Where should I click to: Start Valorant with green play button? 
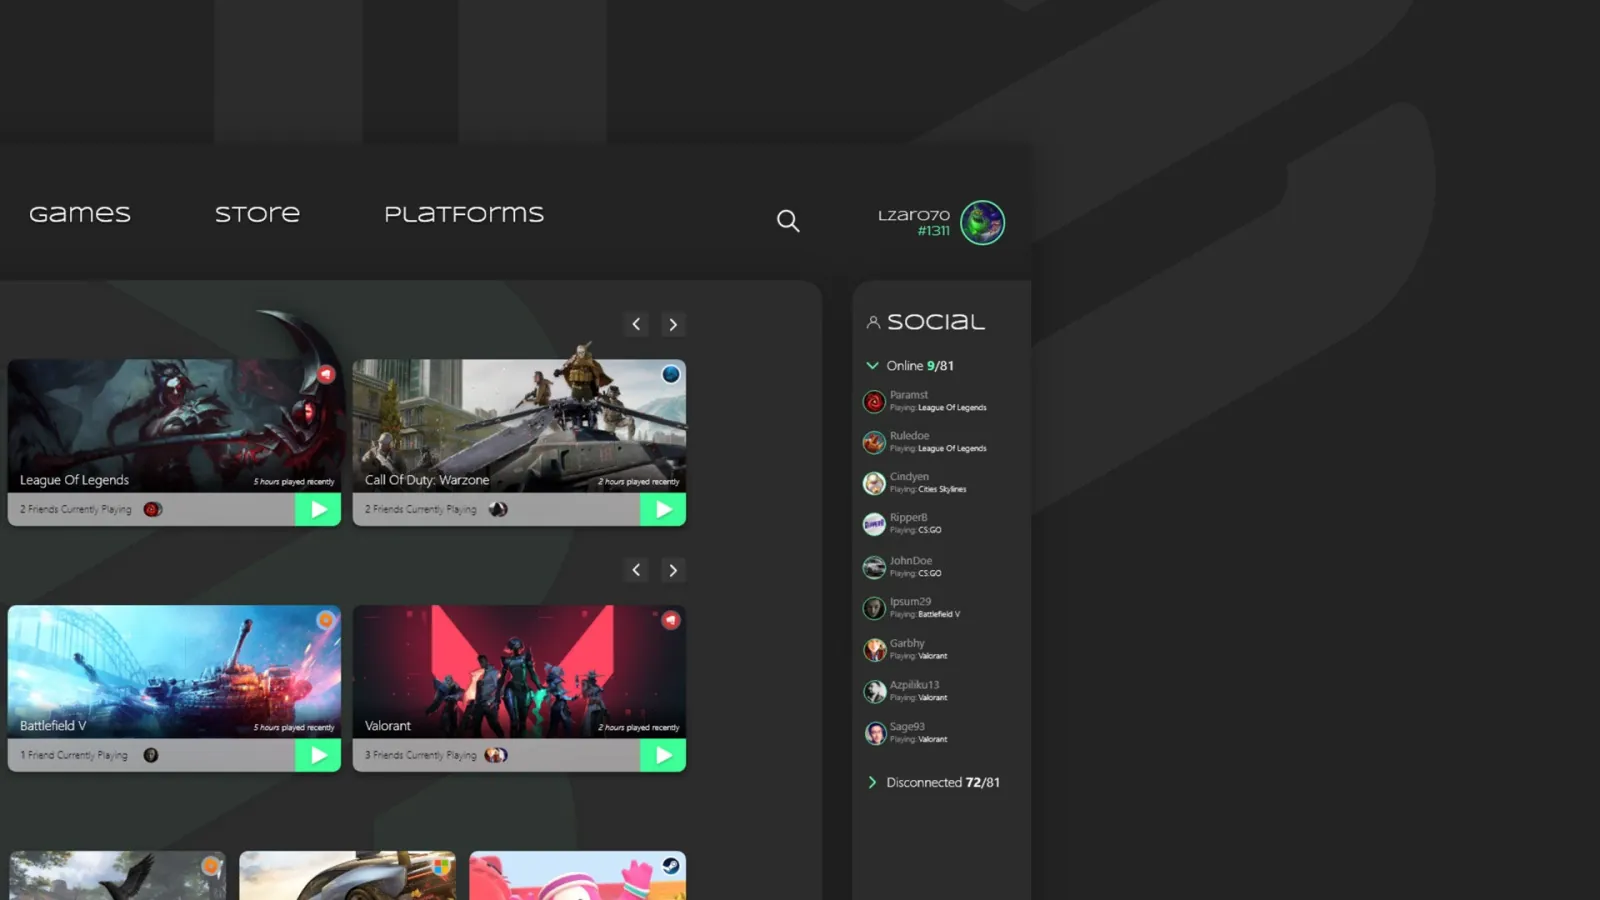coord(663,755)
